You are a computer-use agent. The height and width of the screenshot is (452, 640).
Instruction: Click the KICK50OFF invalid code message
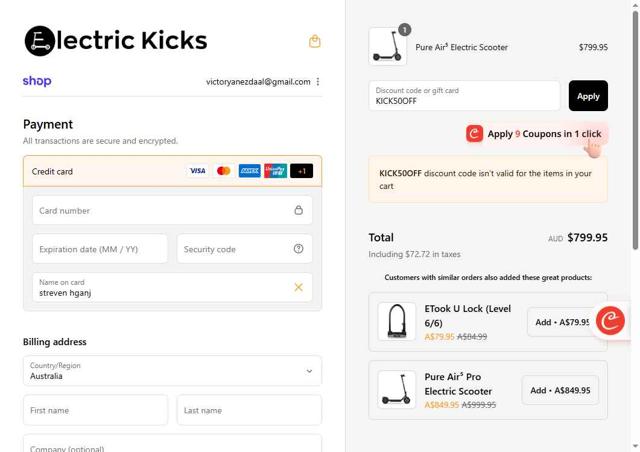(x=488, y=179)
